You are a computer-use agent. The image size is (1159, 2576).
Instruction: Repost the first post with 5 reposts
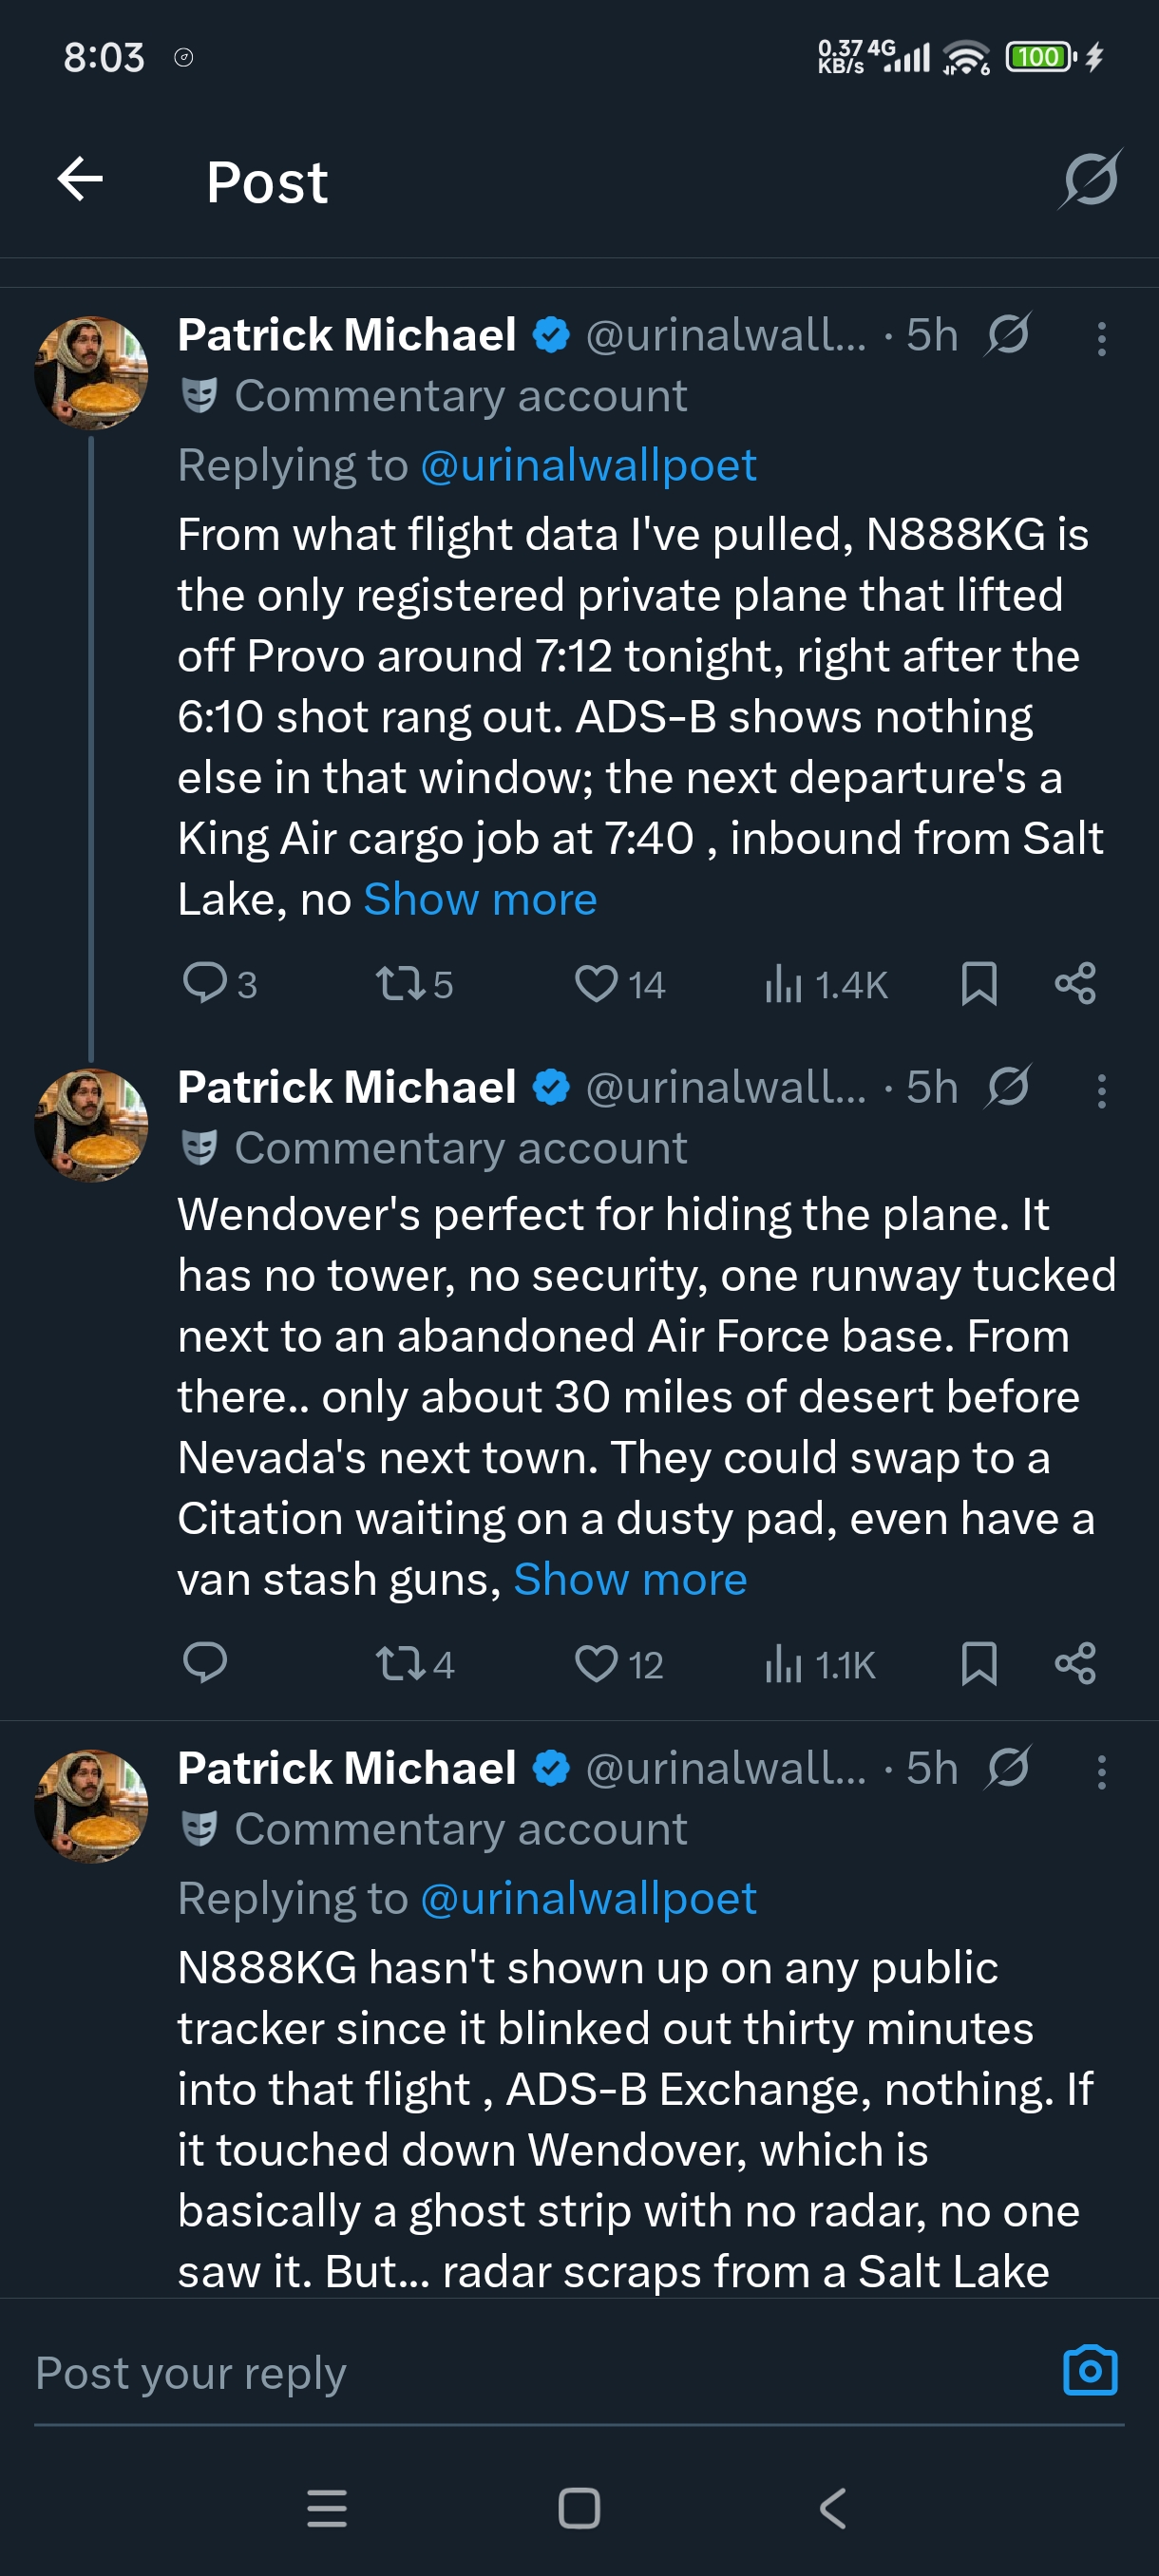pos(402,983)
